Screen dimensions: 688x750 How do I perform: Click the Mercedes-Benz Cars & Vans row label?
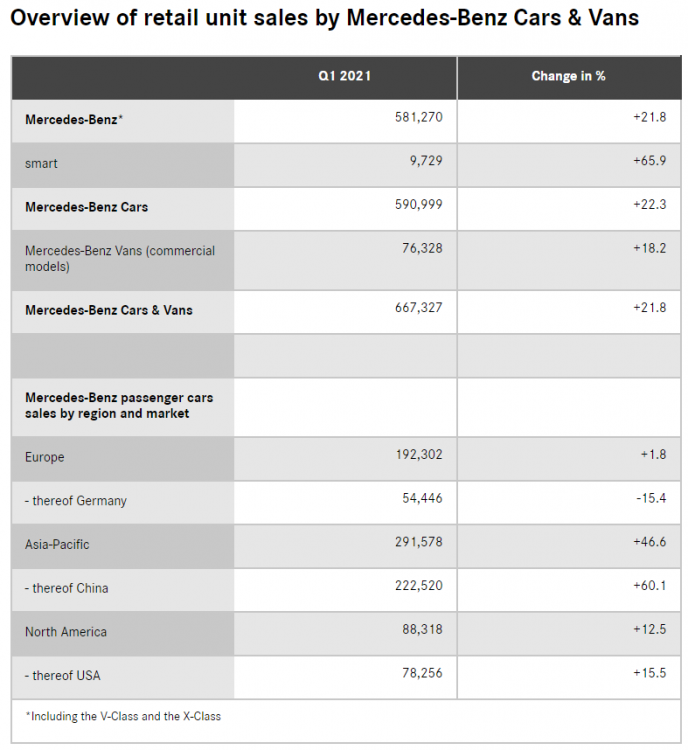109,310
